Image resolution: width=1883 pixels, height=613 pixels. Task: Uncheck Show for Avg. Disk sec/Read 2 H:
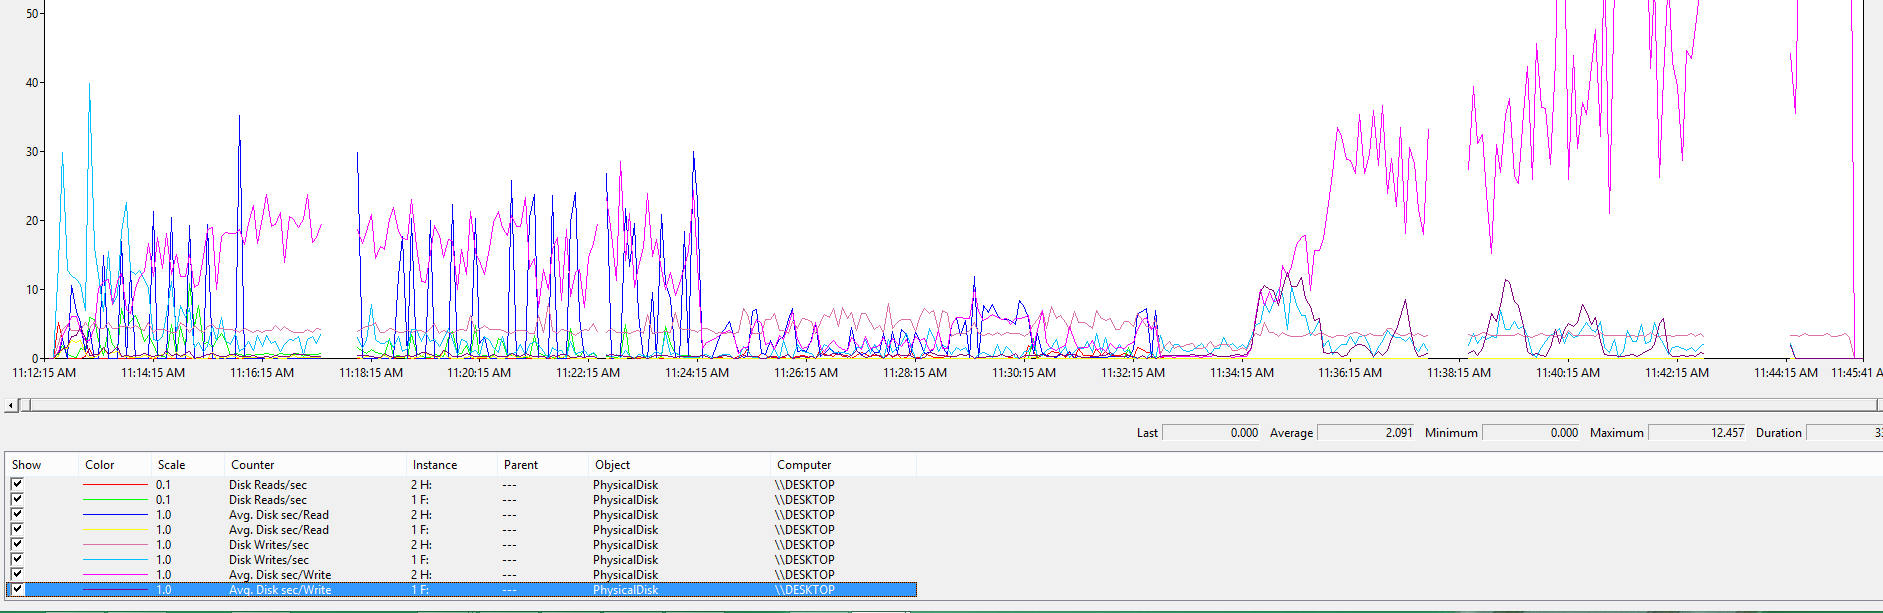pos(17,514)
